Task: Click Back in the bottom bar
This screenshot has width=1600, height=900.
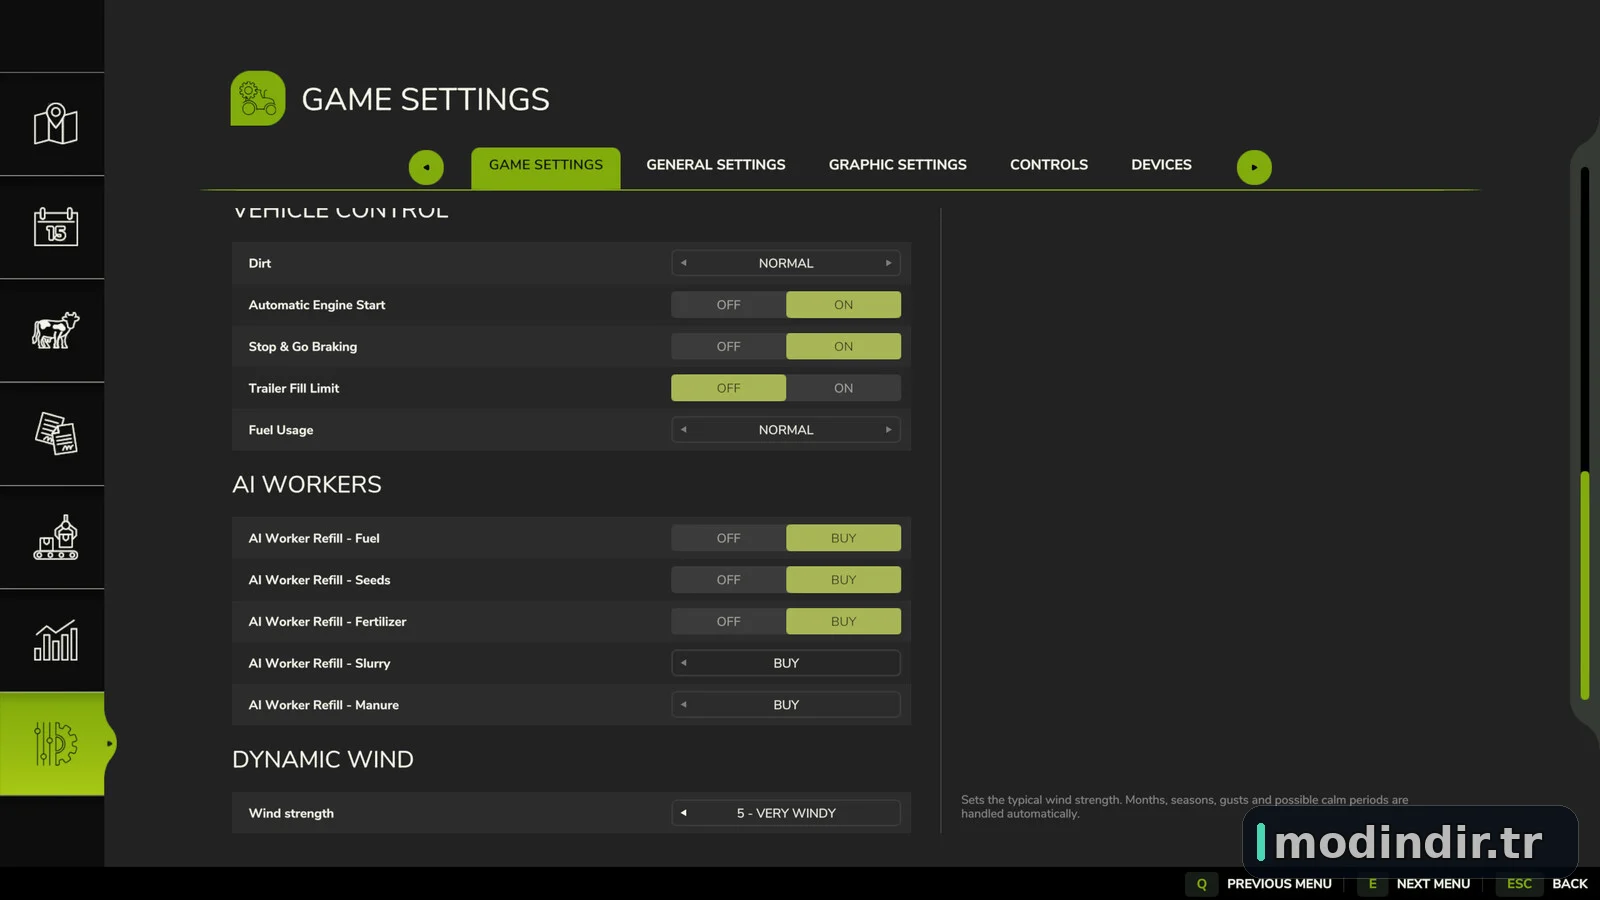Action: (1569, 884)
